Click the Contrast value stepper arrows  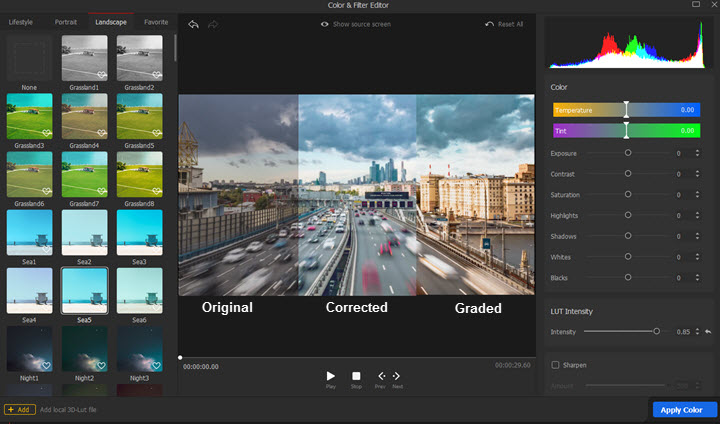tap(697, 174)
